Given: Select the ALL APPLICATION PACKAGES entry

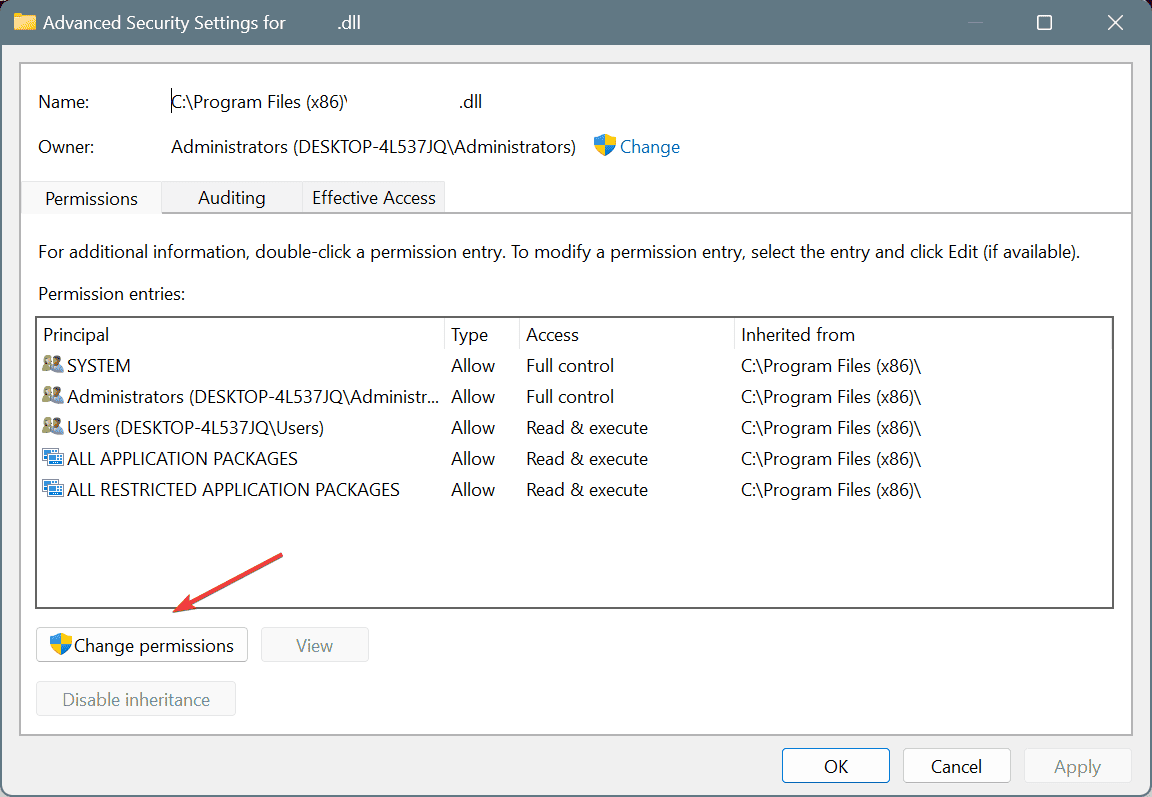Looking at the screenshot, I should point(575,458).
